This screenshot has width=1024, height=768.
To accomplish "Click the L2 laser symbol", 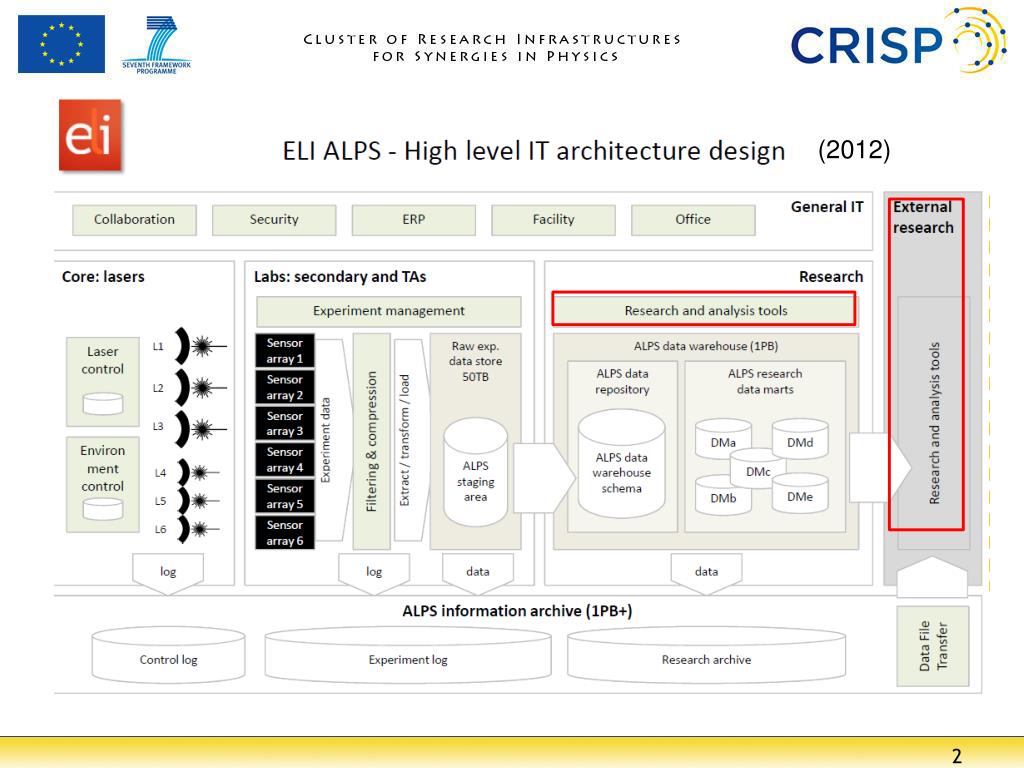I will point(200,388).
